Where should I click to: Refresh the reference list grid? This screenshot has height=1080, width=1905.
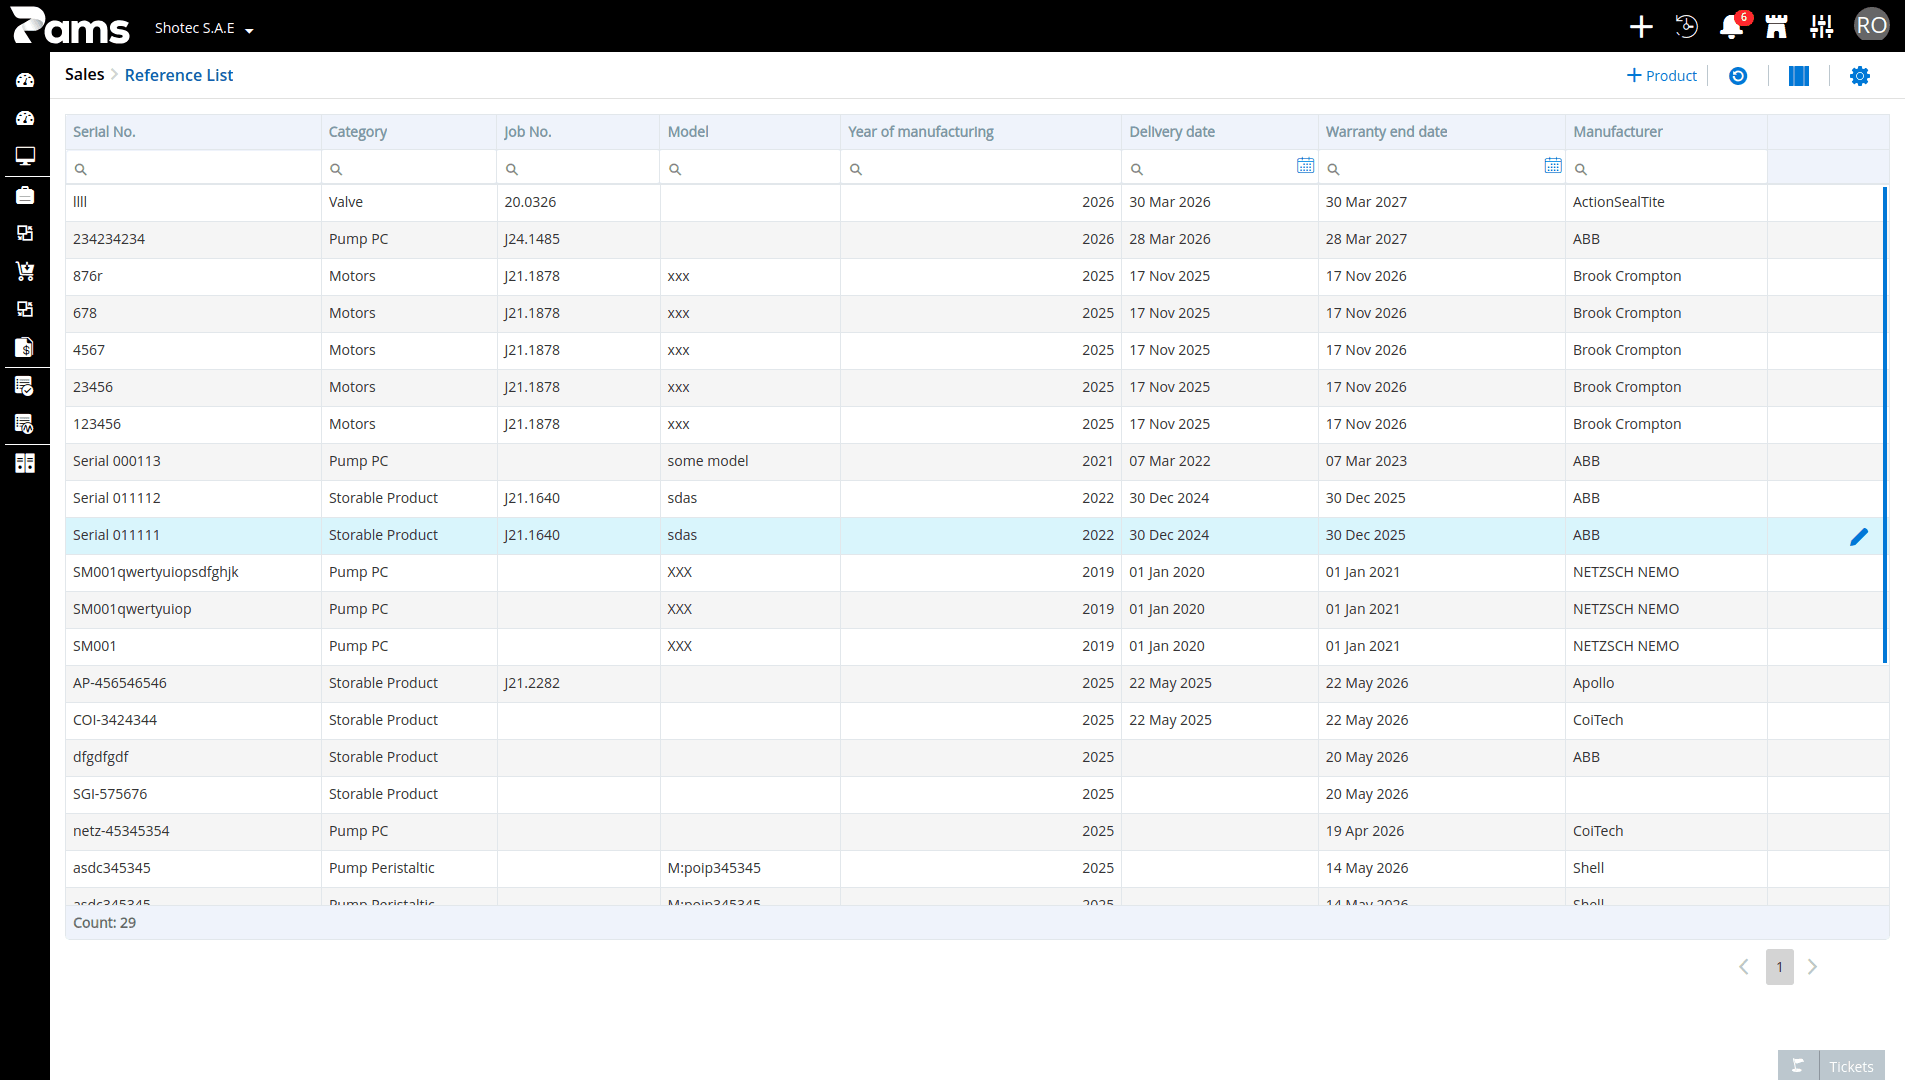tap(1738, 76)
